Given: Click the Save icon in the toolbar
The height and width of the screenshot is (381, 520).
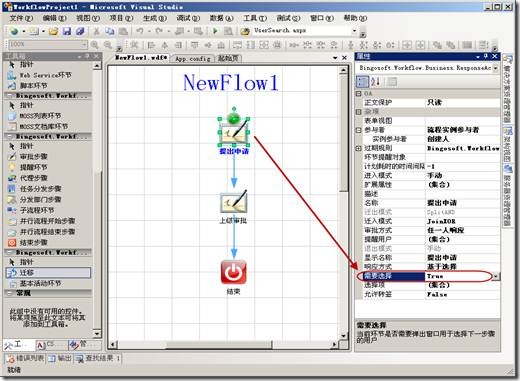Looking at the screenshot, I should 67,31.
